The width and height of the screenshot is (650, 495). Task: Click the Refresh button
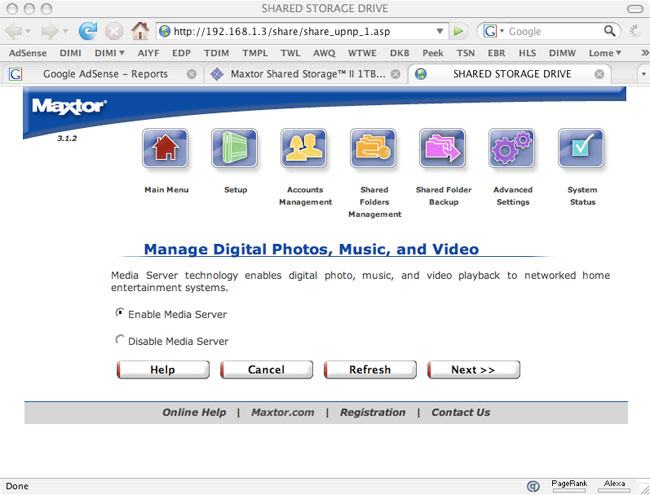coord(370,369)
